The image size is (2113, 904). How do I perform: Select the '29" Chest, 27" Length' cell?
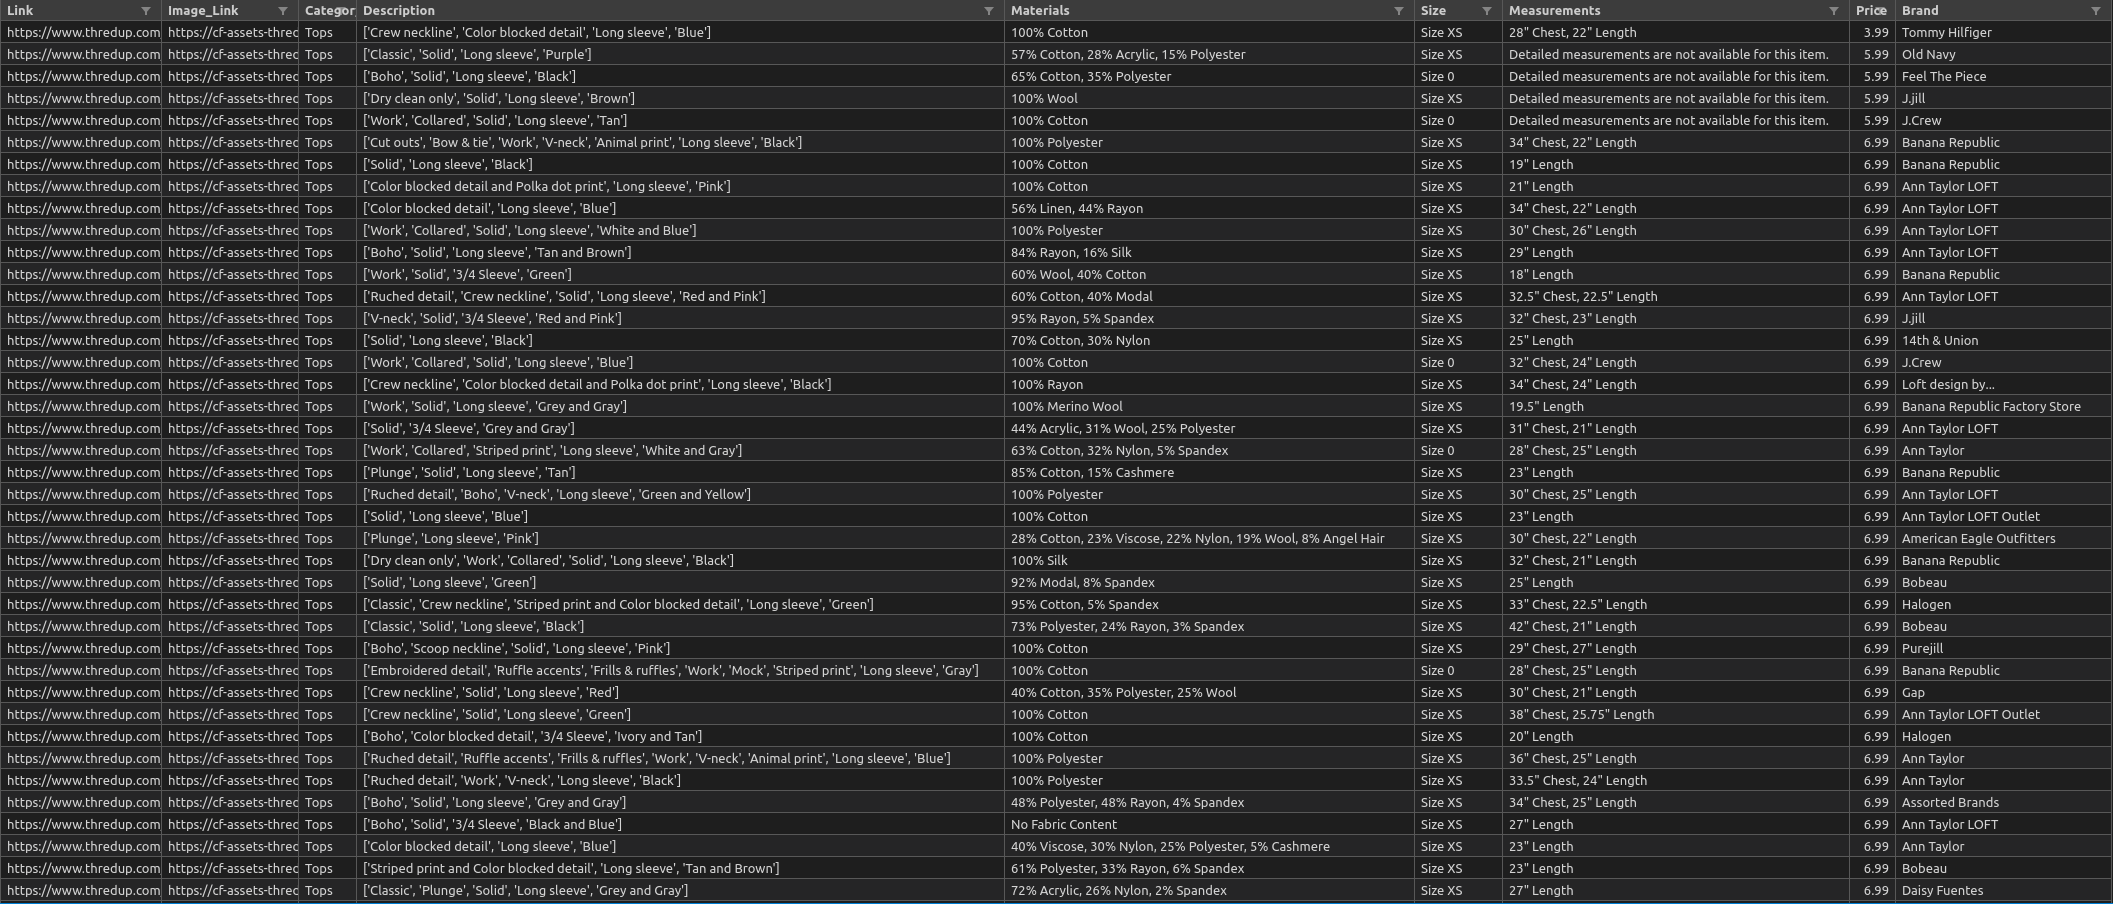point(1675,649)
